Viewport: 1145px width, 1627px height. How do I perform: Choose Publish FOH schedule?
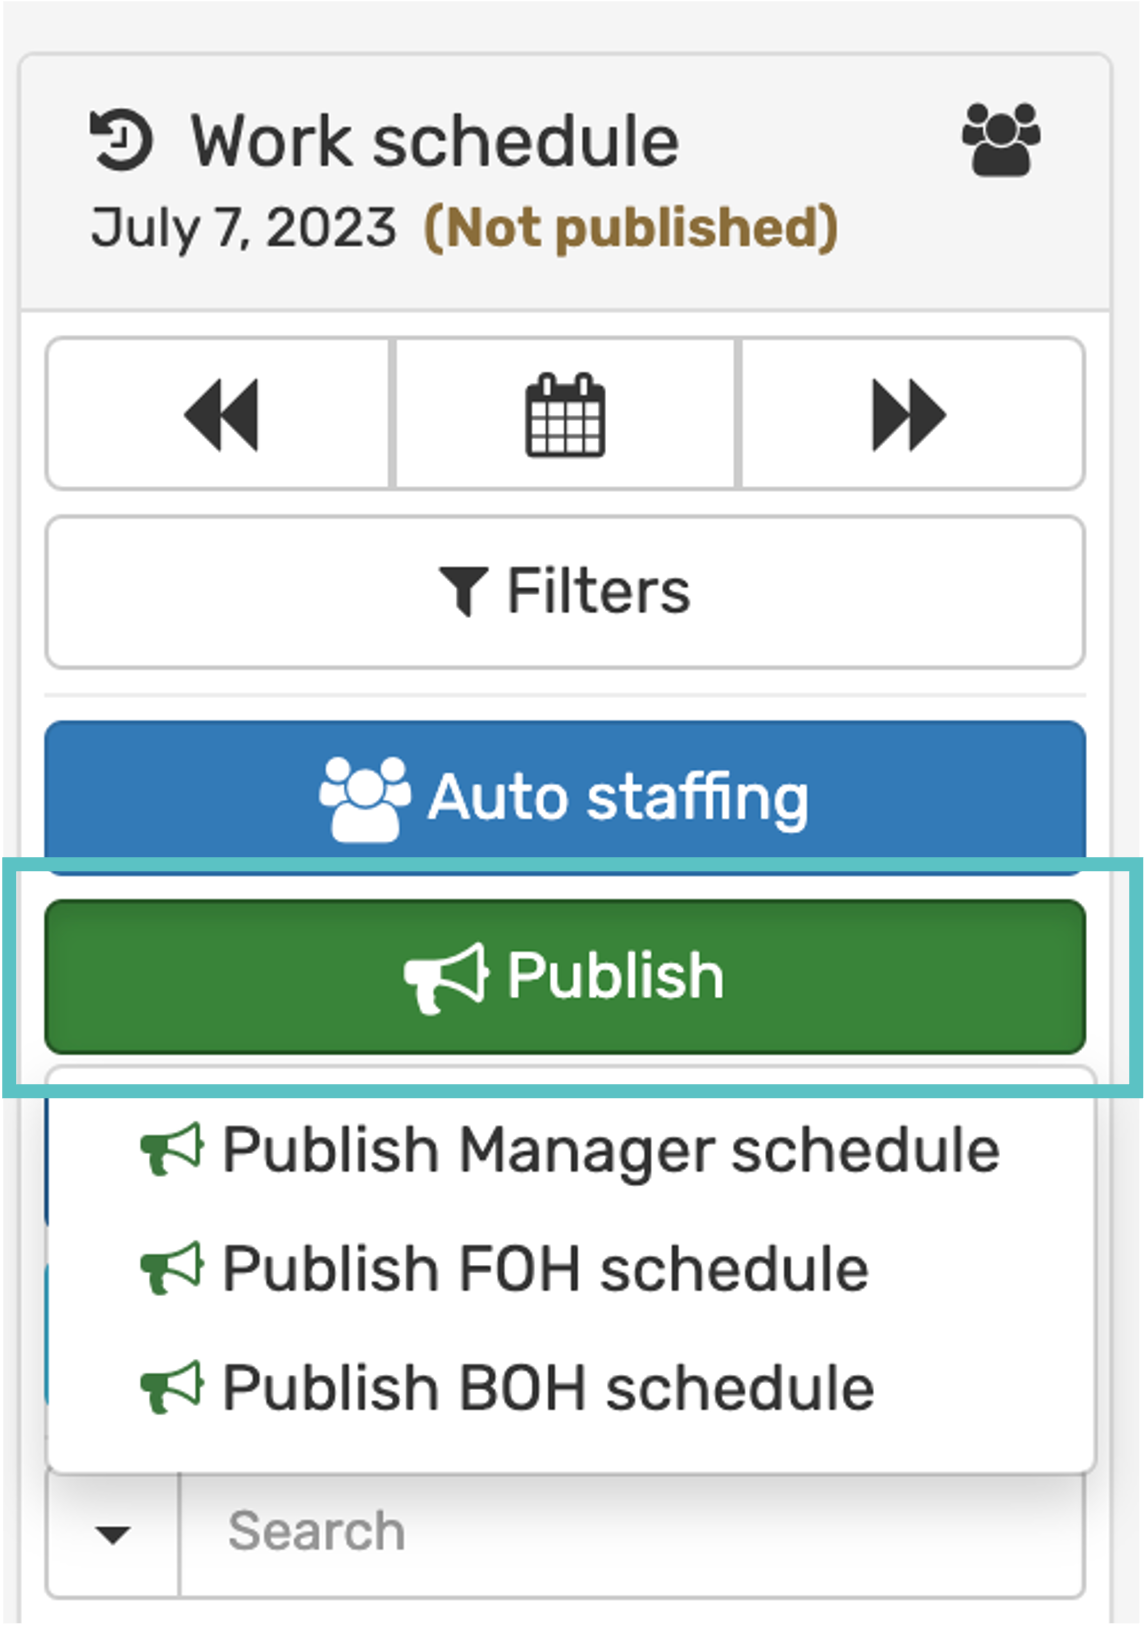click(x=545, y=1269)
